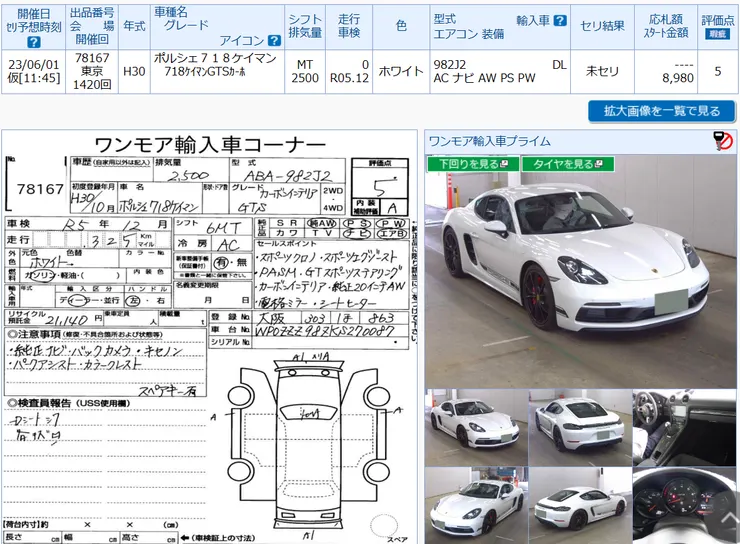Open instrument cluster gauge thumbnail
This screenshot has height=544, width=740.
(684, 505)
